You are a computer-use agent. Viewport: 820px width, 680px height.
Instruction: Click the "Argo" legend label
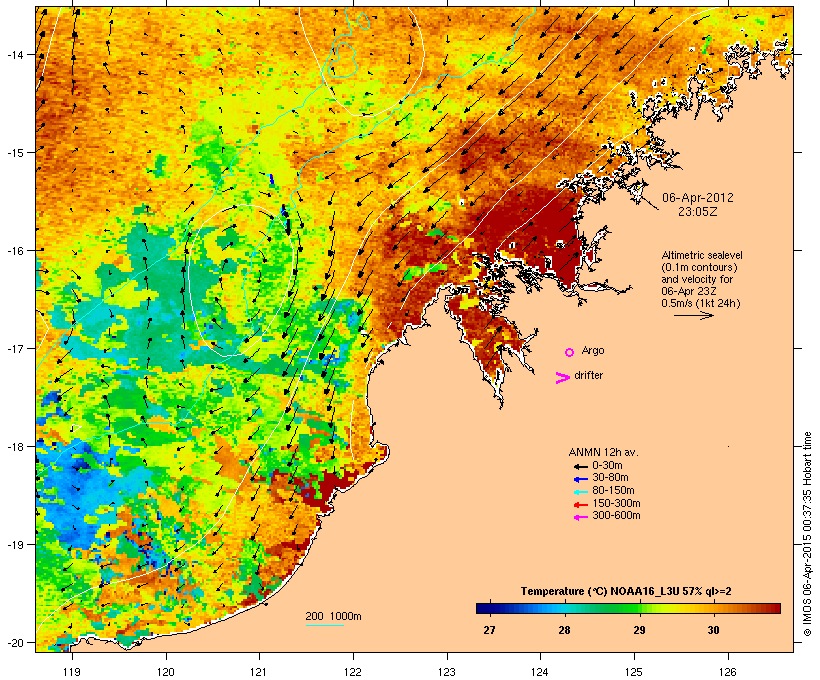(x=593, y=350)
